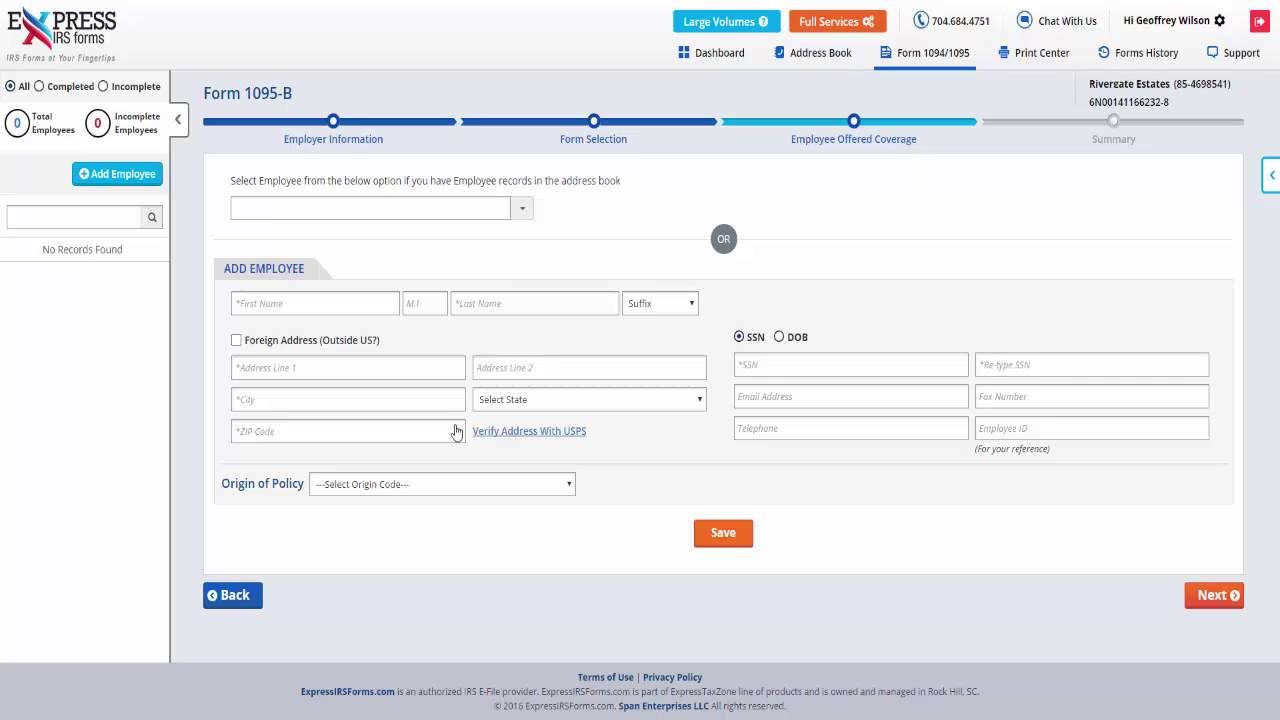Select the Incomplete filter radio button

103,86
